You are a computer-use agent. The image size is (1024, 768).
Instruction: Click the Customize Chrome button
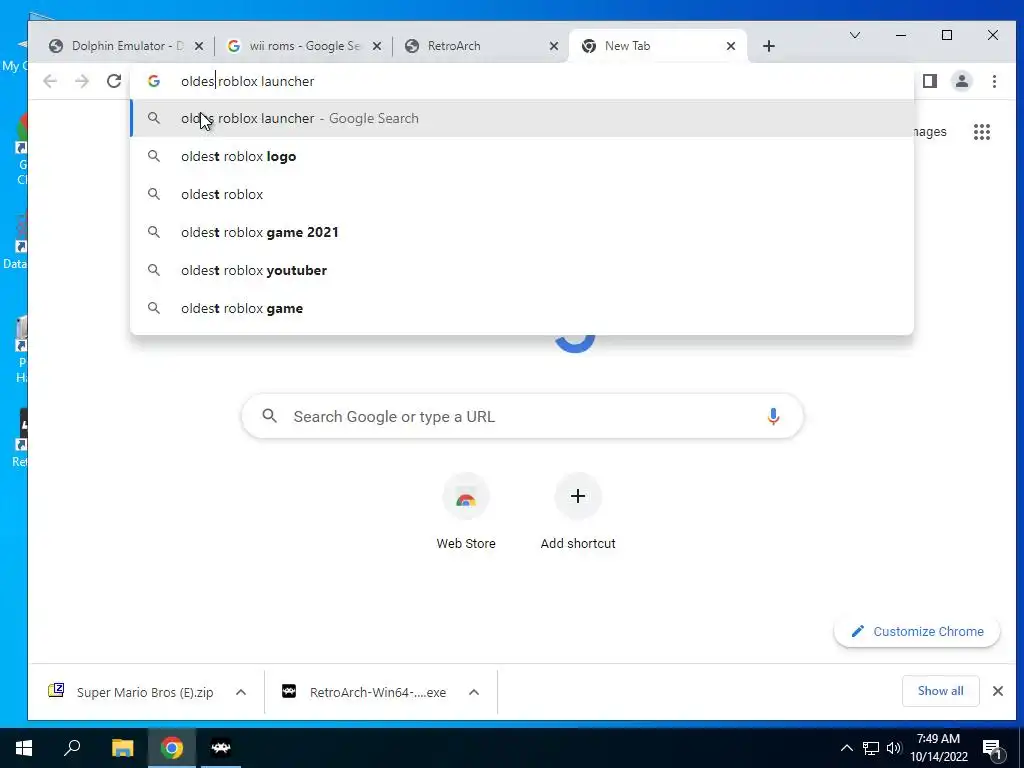(917, 632)
